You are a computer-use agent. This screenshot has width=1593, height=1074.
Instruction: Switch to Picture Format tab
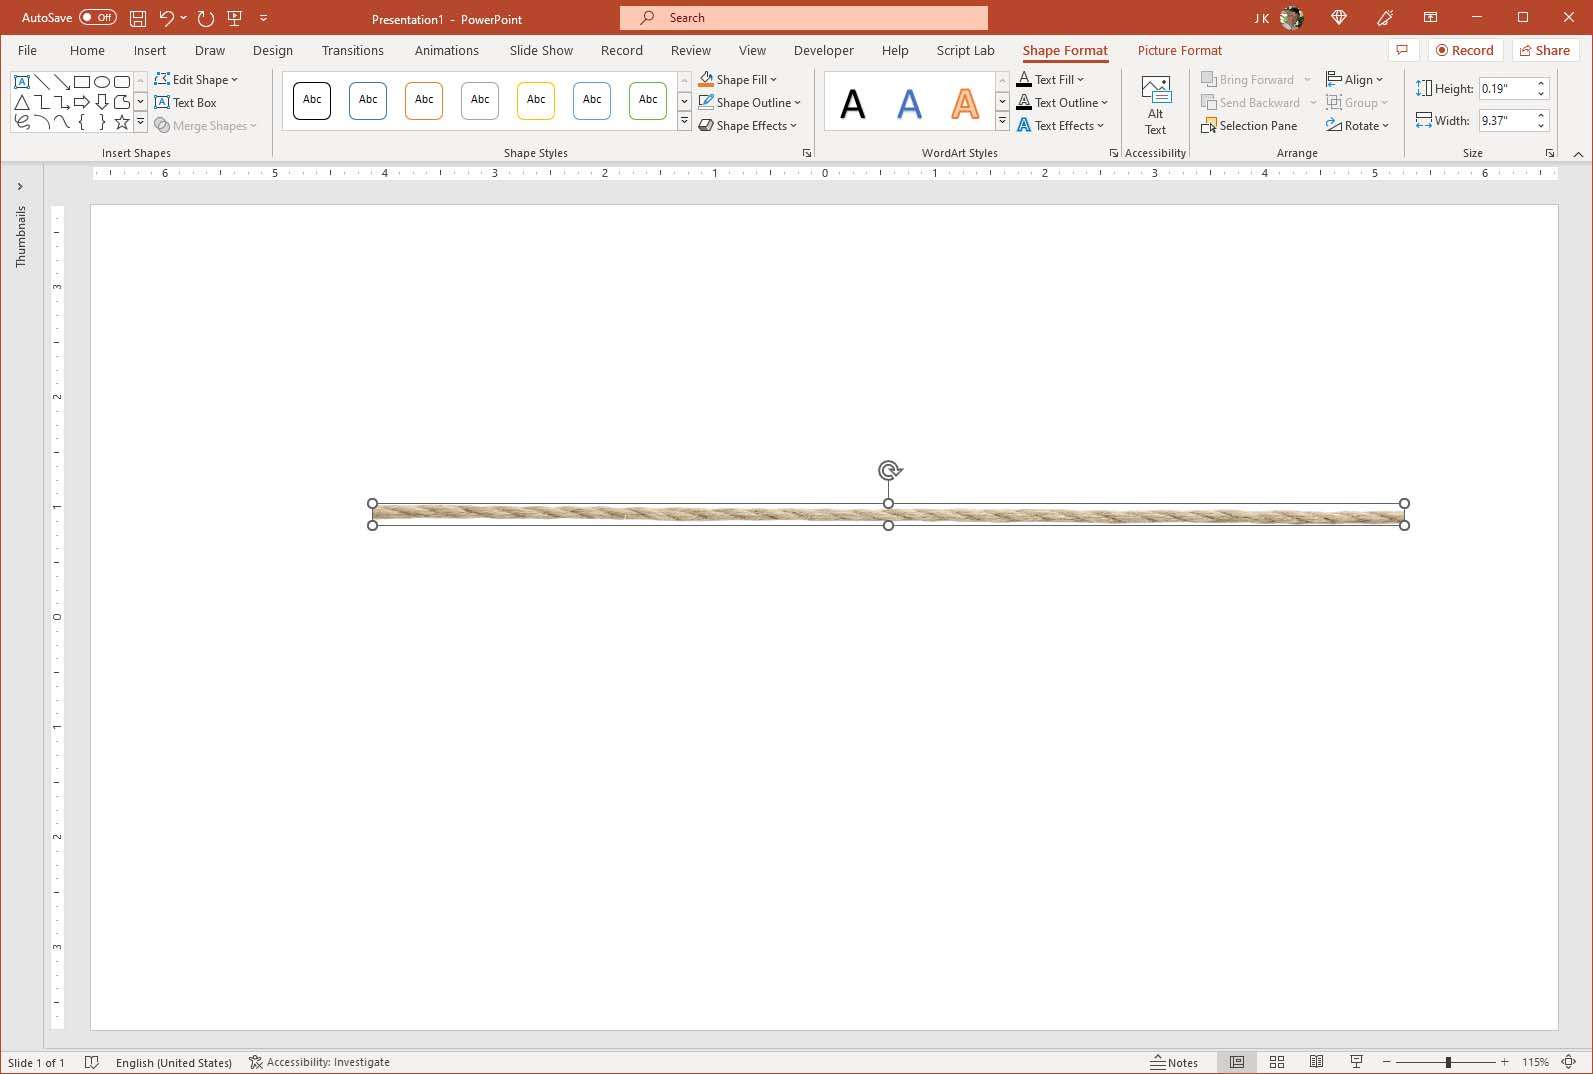1180,51
